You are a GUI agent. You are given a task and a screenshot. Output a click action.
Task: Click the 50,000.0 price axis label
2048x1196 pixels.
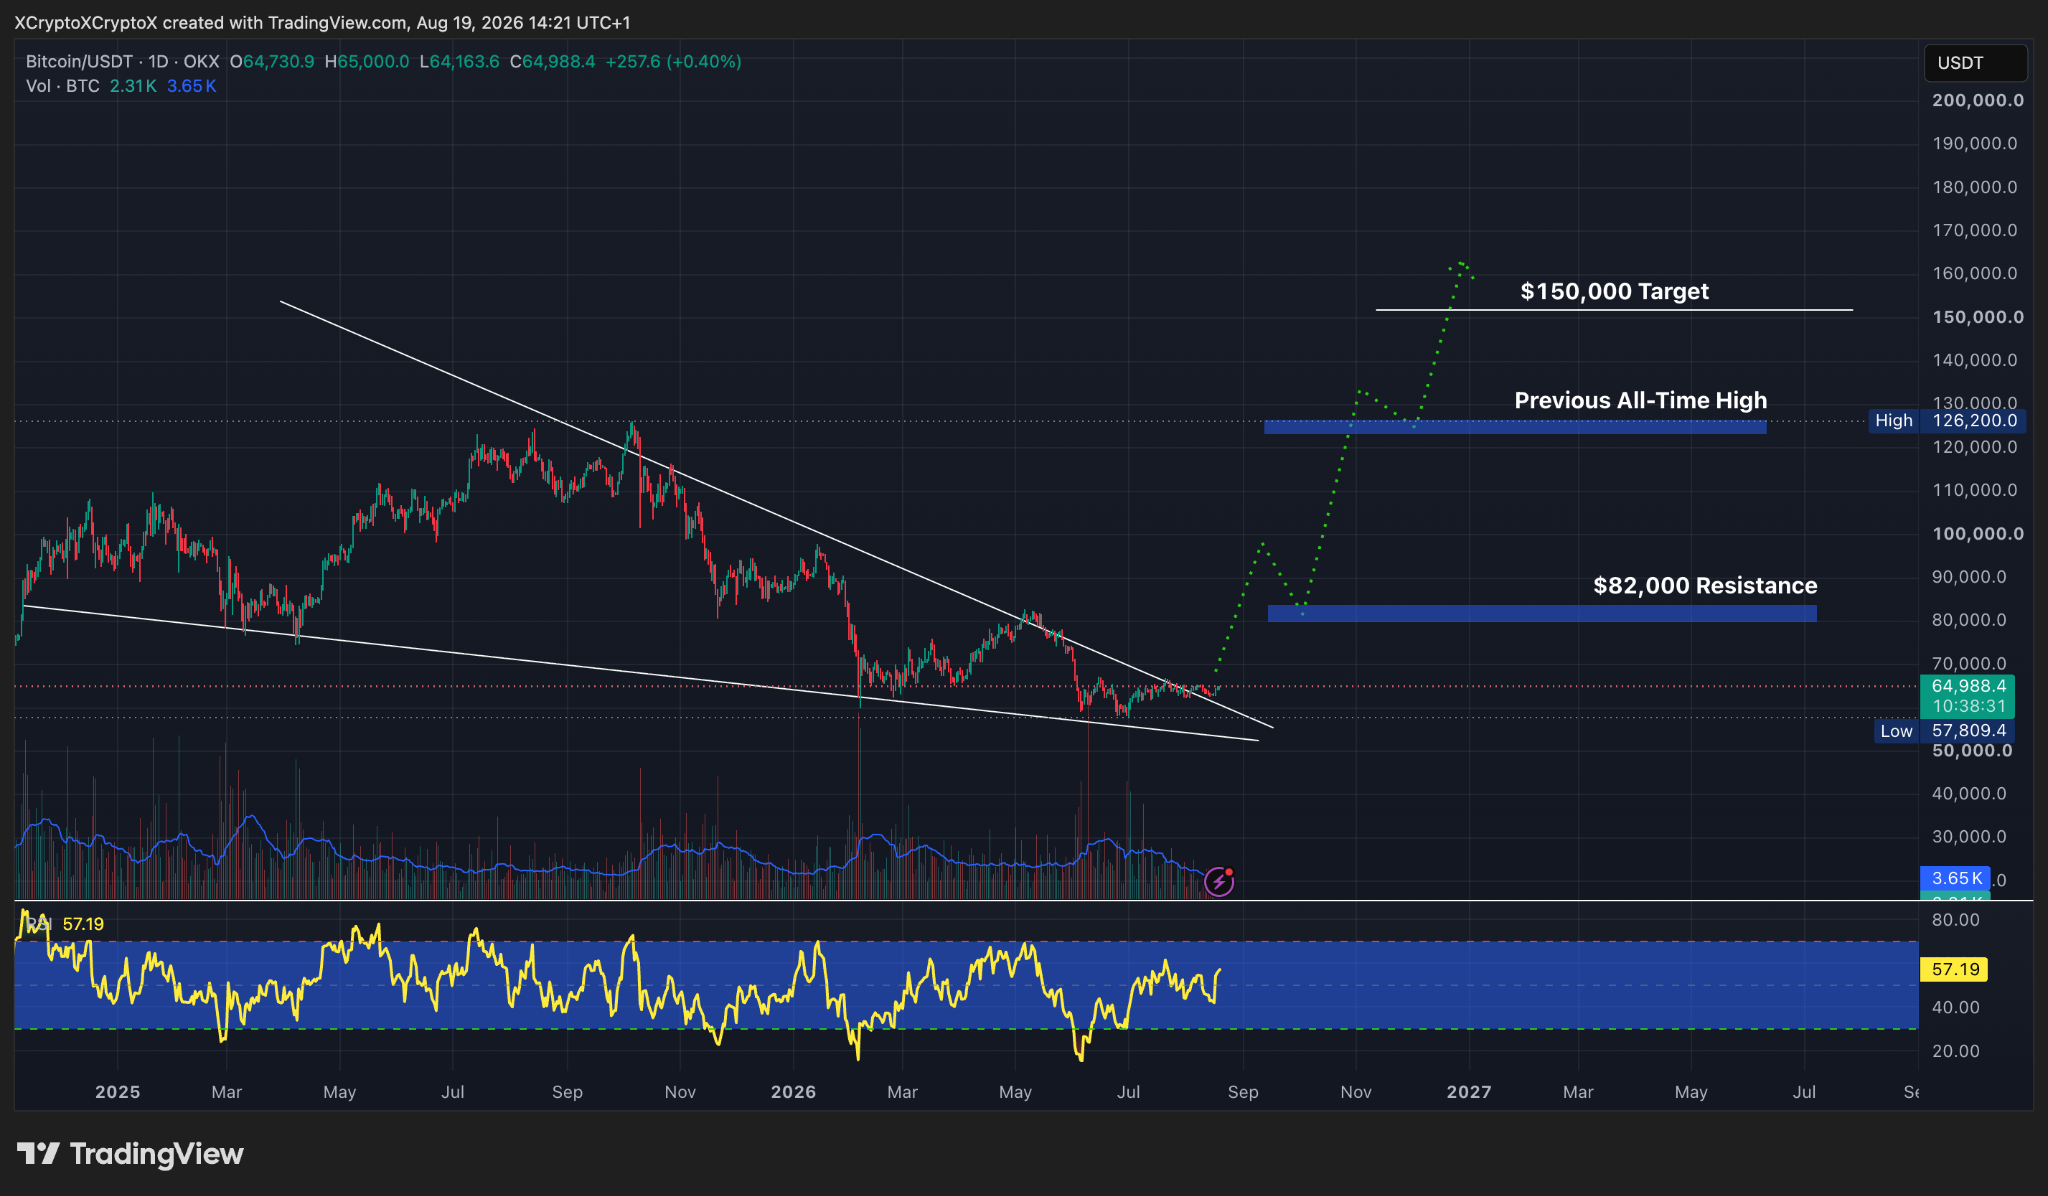[1972, 751]
